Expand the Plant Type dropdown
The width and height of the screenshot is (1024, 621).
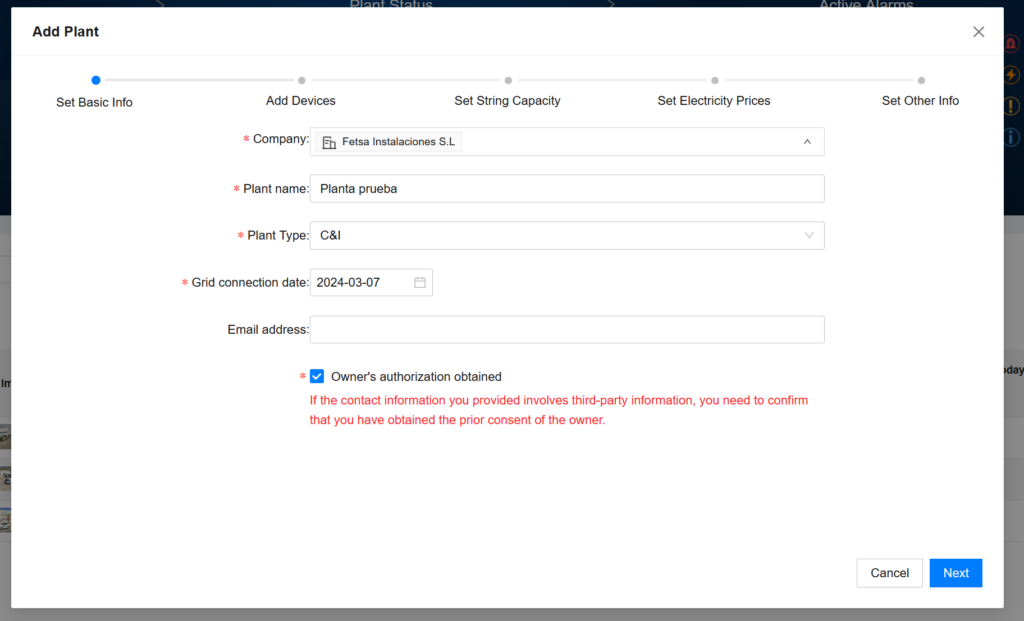pos(808,236)
